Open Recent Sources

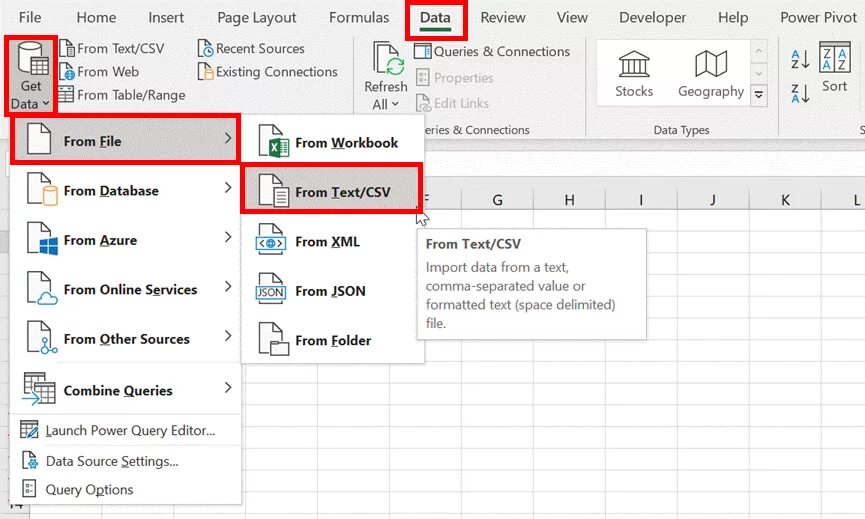(251, 49)
